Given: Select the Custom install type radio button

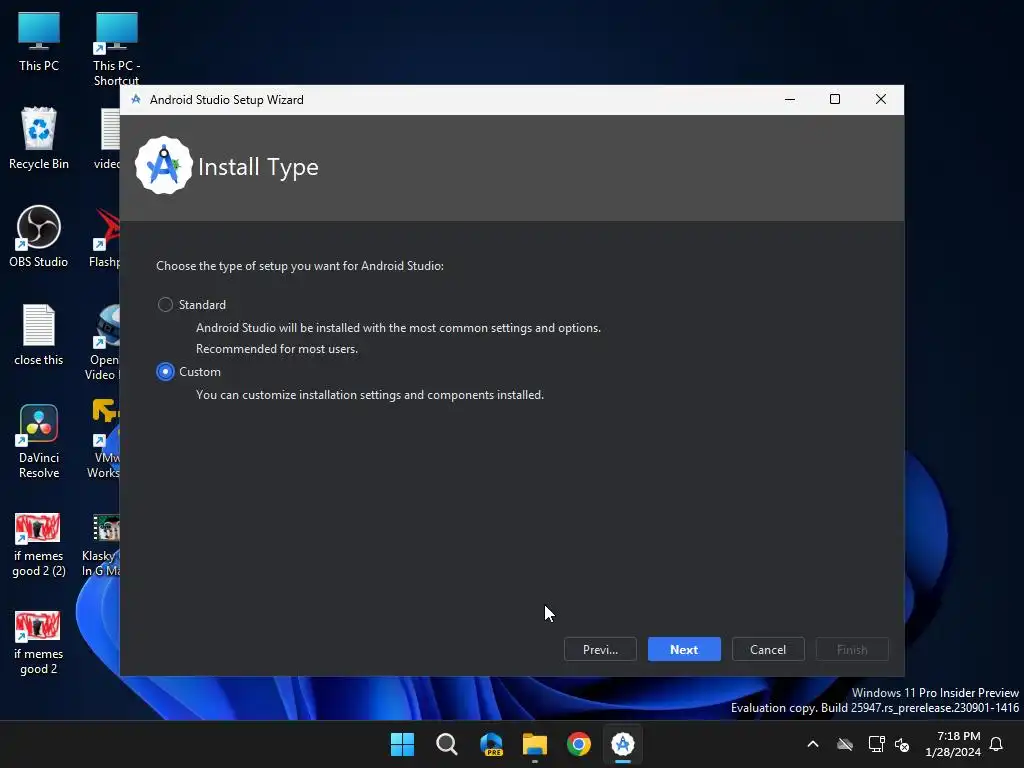Looking at the screenshot, I should coord(165,372).
